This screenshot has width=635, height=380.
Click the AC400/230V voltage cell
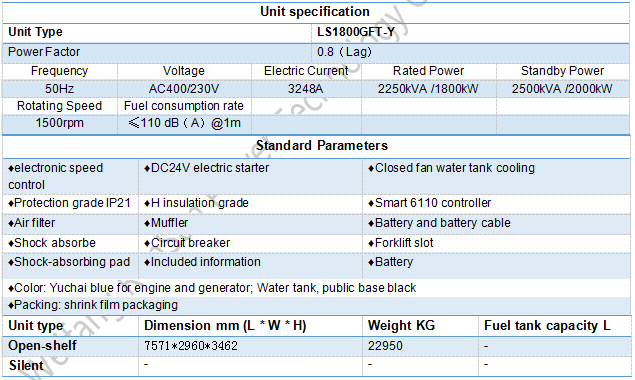coord(184,89)
